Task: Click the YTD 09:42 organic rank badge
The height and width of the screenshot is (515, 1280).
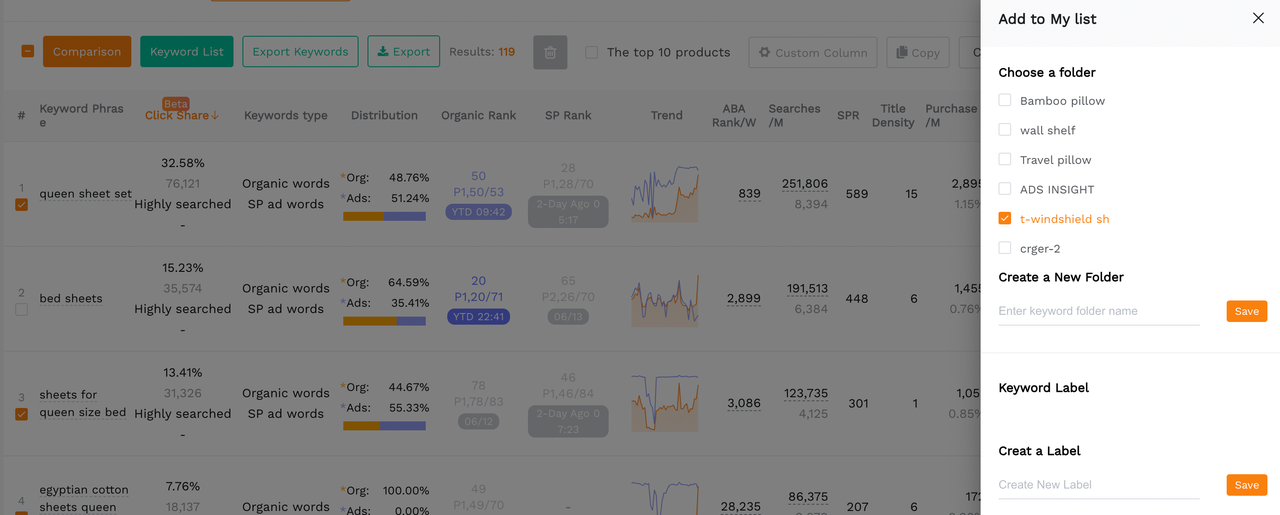Action: (x=479, y=212)
